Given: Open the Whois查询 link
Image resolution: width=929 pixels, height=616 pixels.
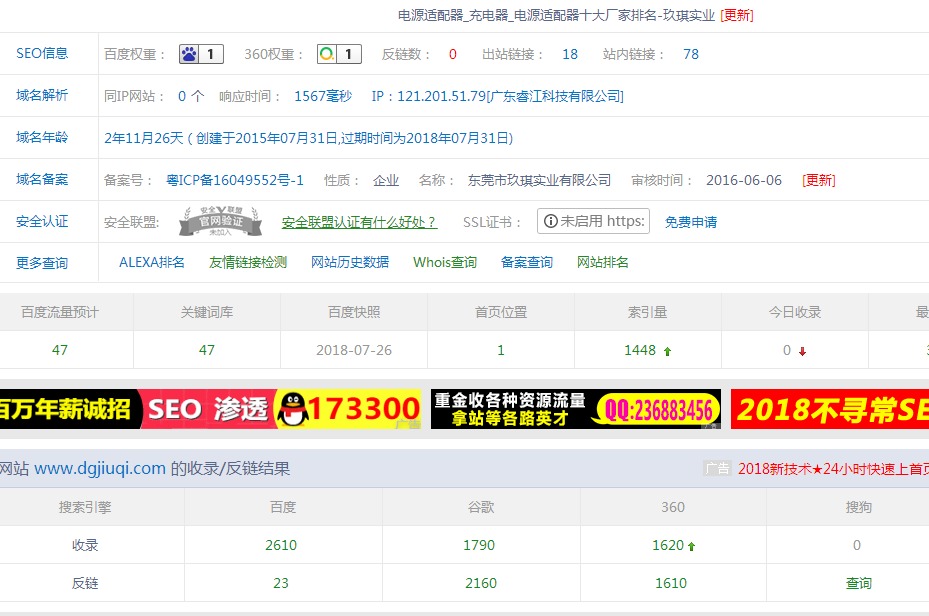Looking at the screenshot, I should 444,262.
